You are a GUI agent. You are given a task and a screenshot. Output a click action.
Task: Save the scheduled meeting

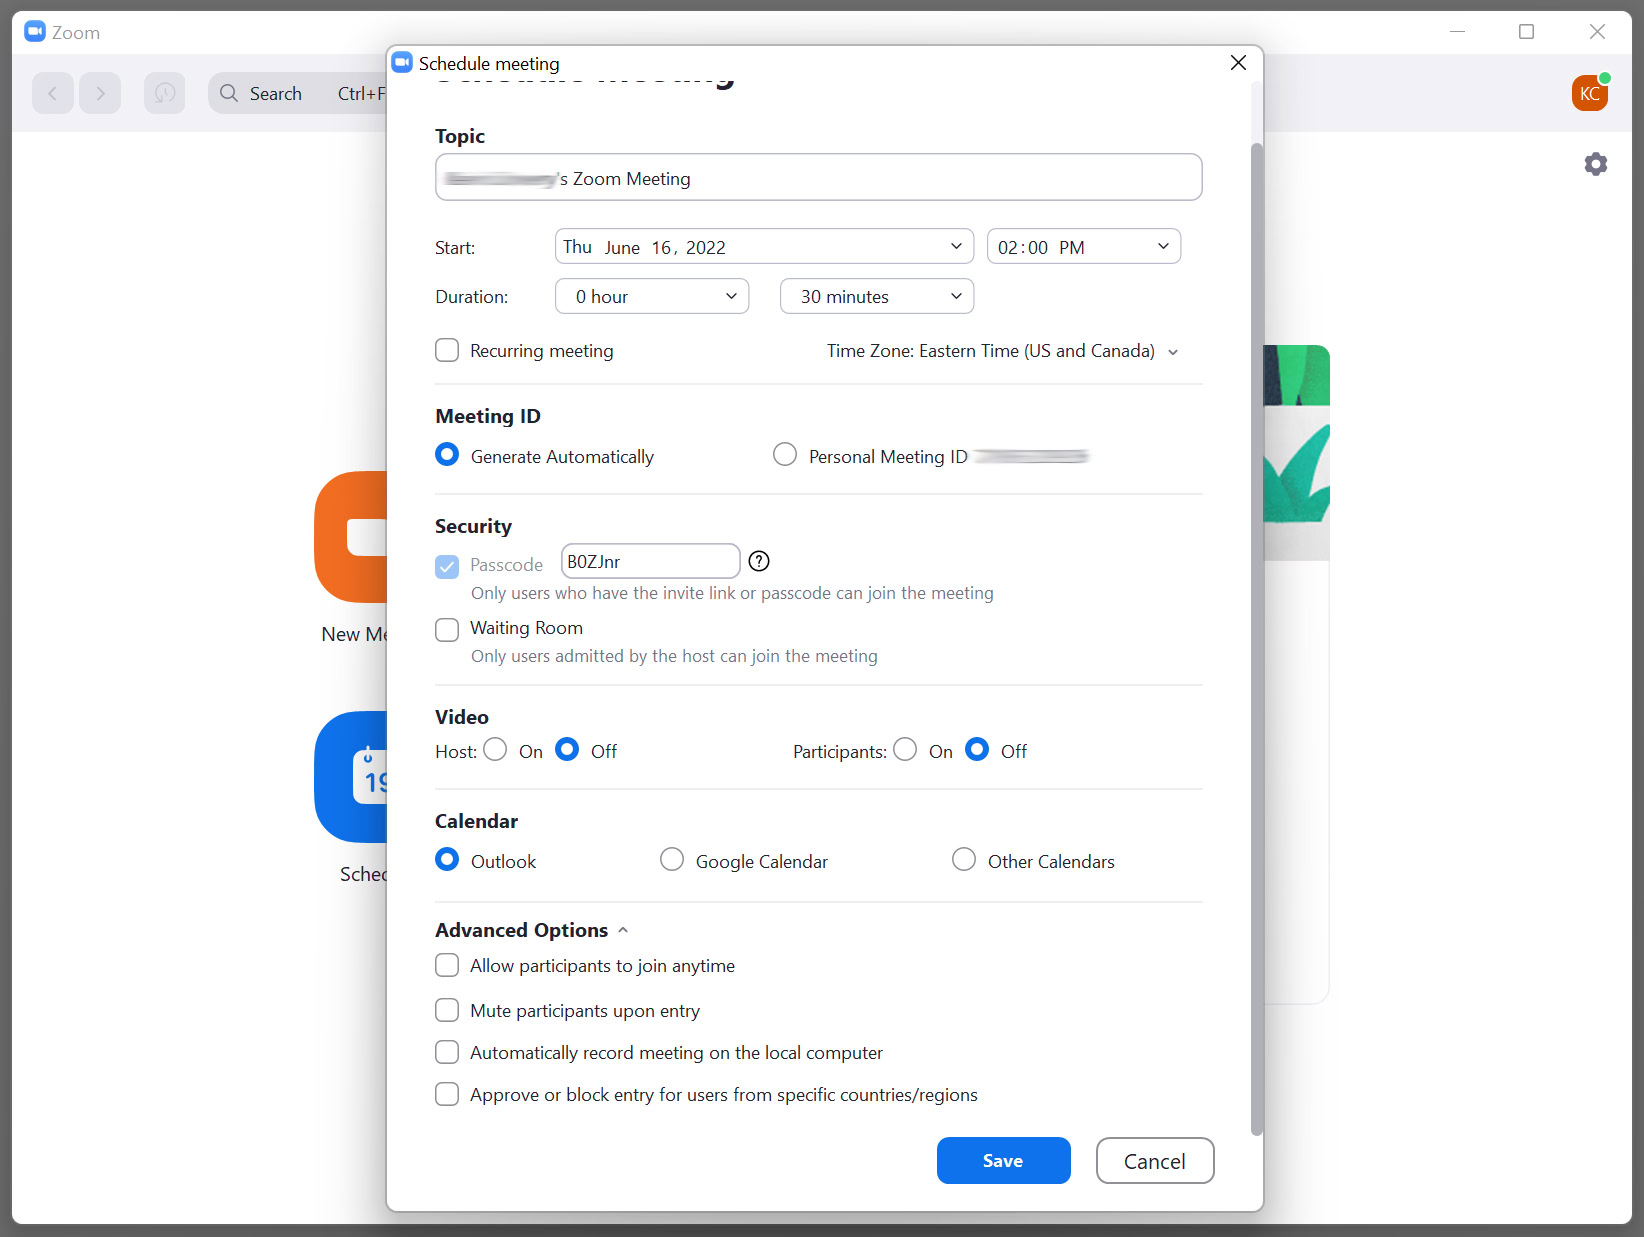coord(1003,1160)
